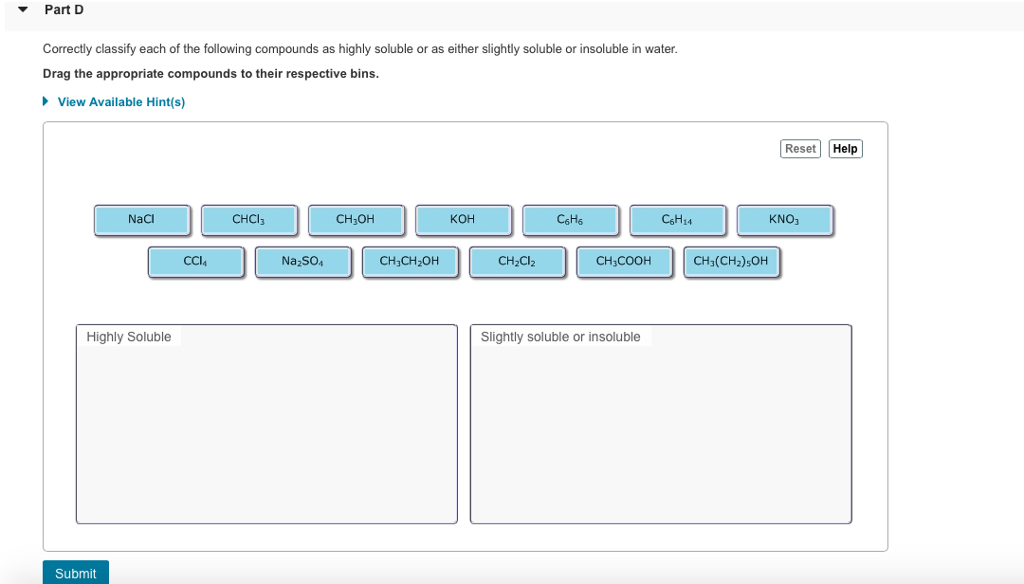
Task: Select the KOH compound tile
Action: tap(464, 219)
